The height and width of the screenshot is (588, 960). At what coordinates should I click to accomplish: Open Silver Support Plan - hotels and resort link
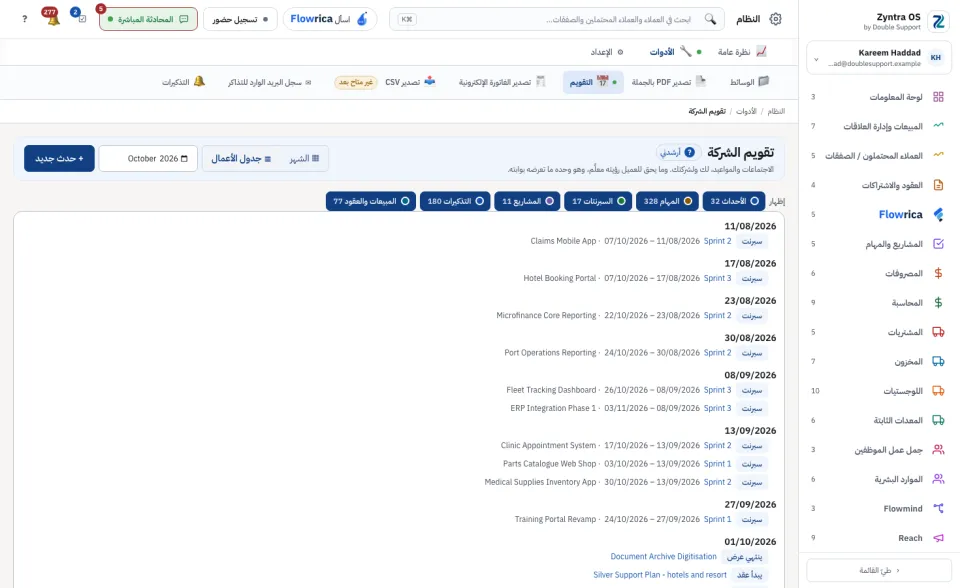point(660,575)
